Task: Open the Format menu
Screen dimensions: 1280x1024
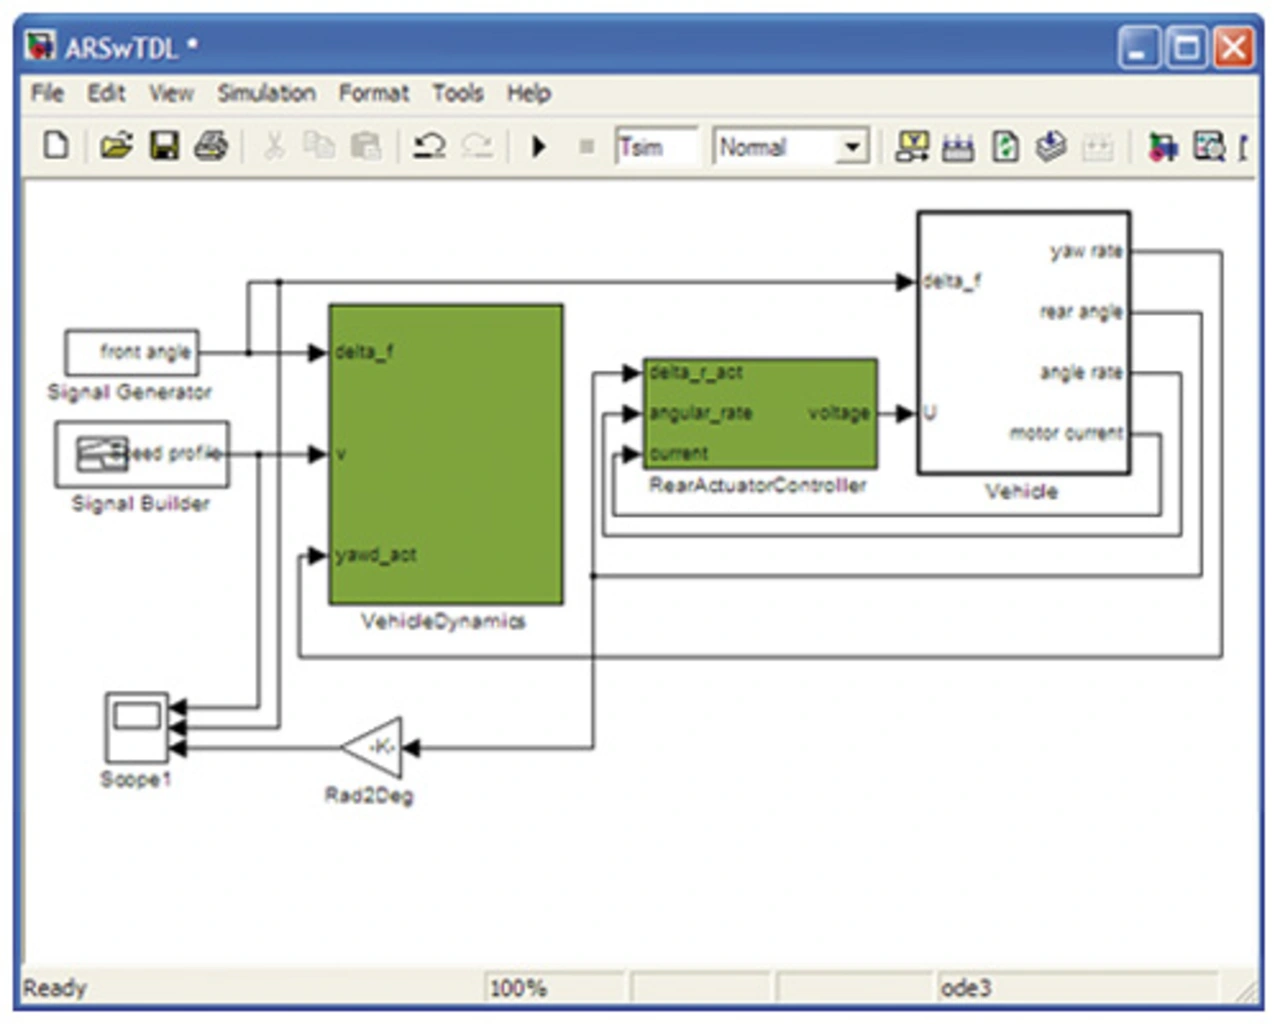Action: 373,93
